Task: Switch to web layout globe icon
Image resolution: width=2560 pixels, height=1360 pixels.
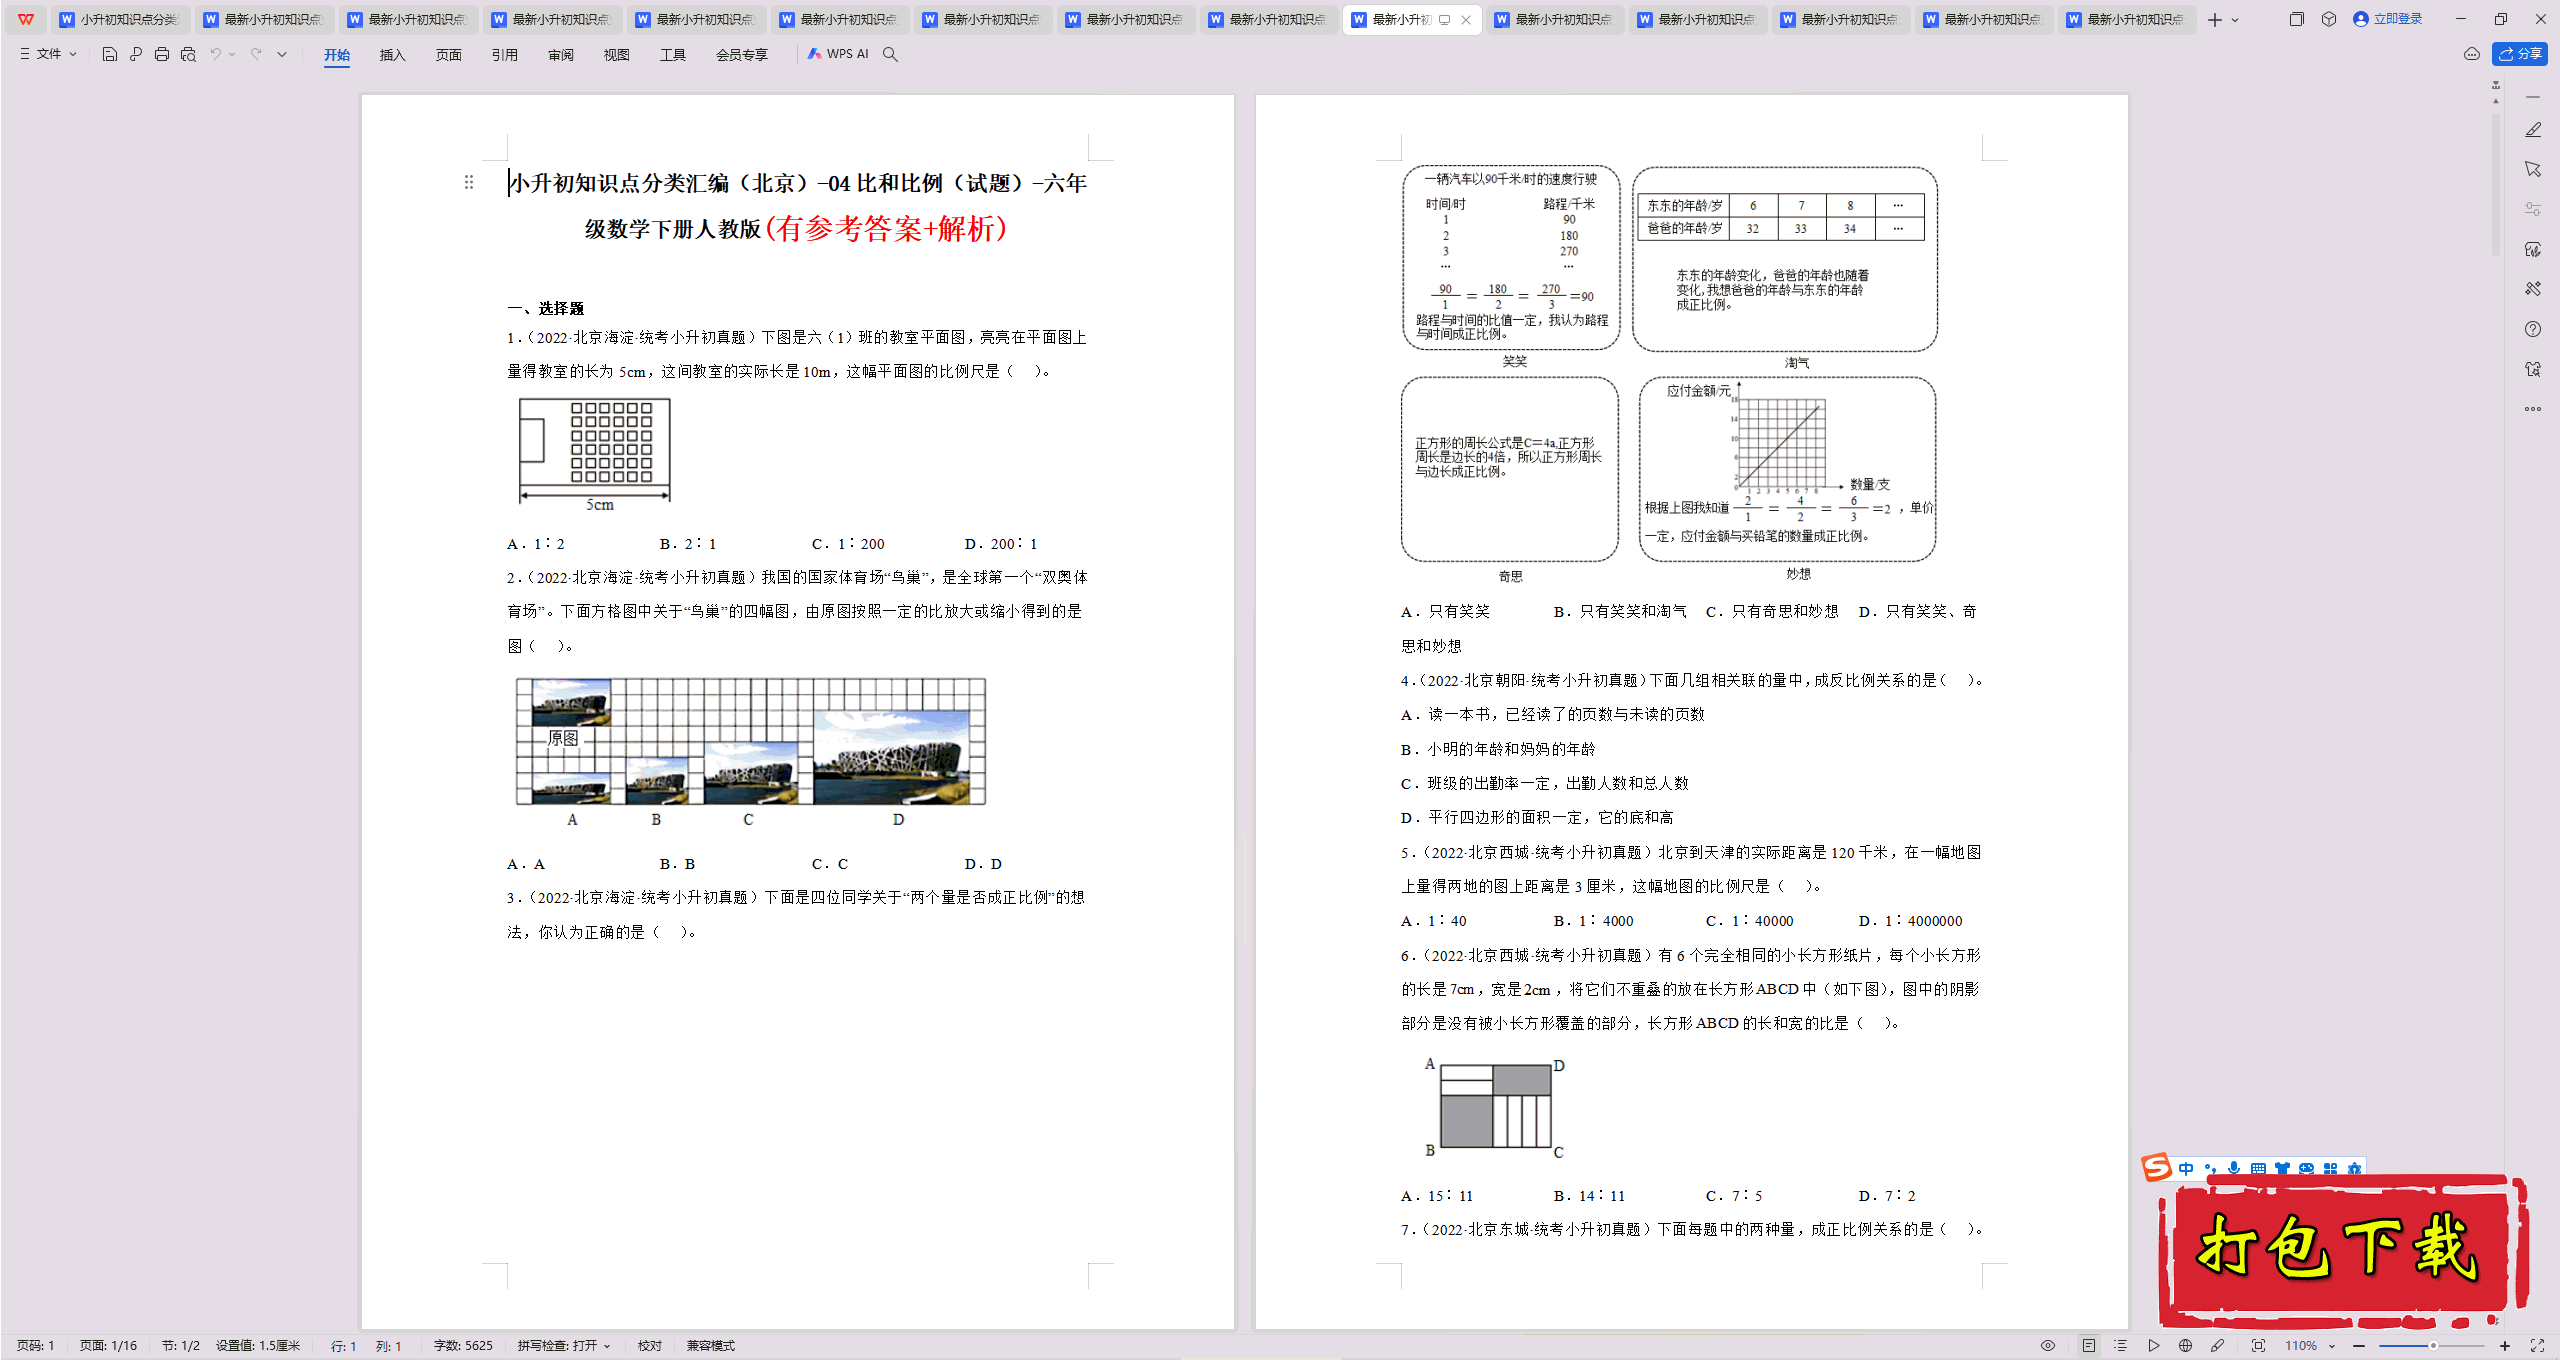Action: click(2185, 1346)
